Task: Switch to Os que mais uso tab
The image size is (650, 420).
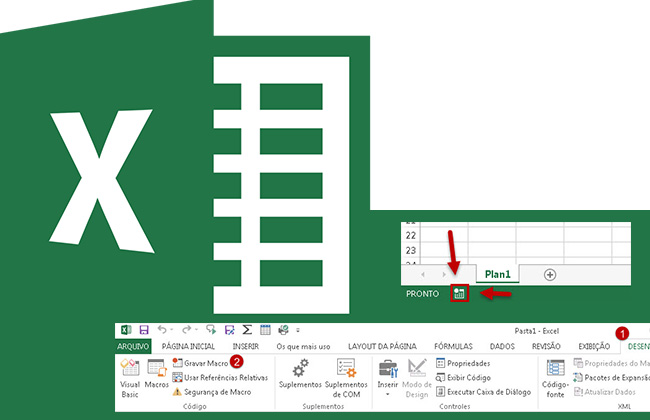Action: 303,346
